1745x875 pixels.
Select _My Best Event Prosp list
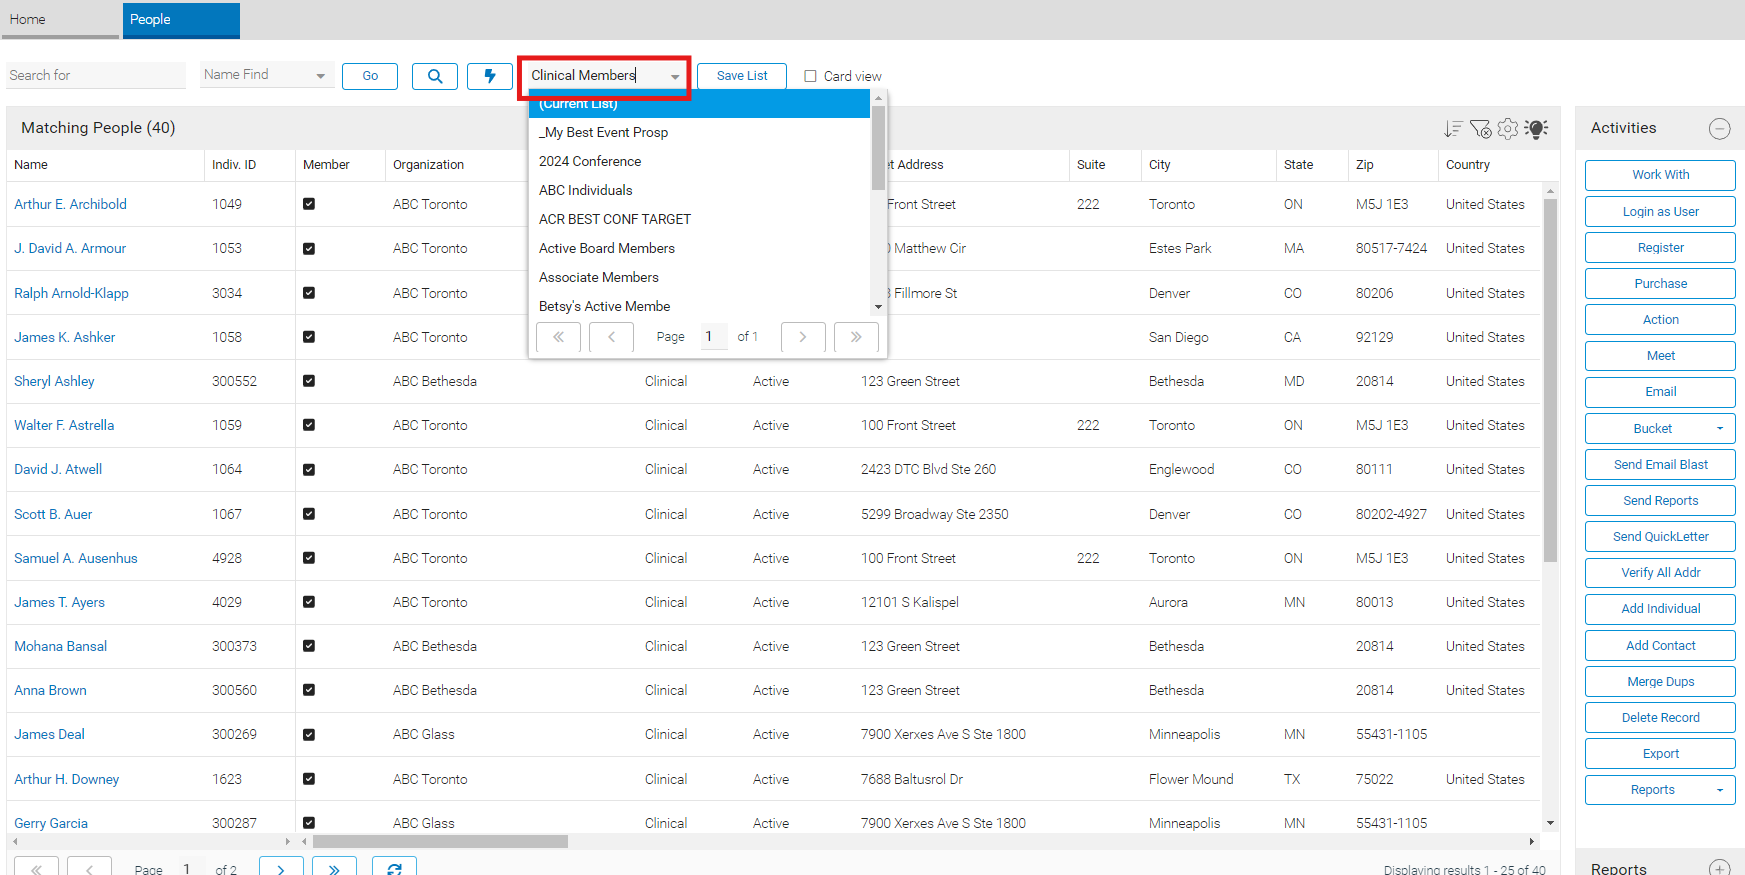point(699,132)
